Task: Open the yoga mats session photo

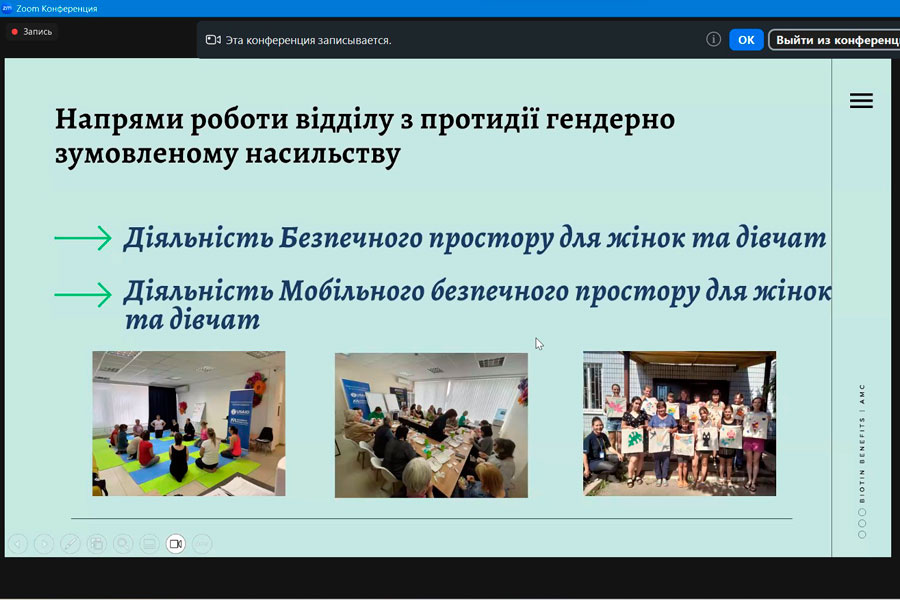Action: (x=189, y=424)
